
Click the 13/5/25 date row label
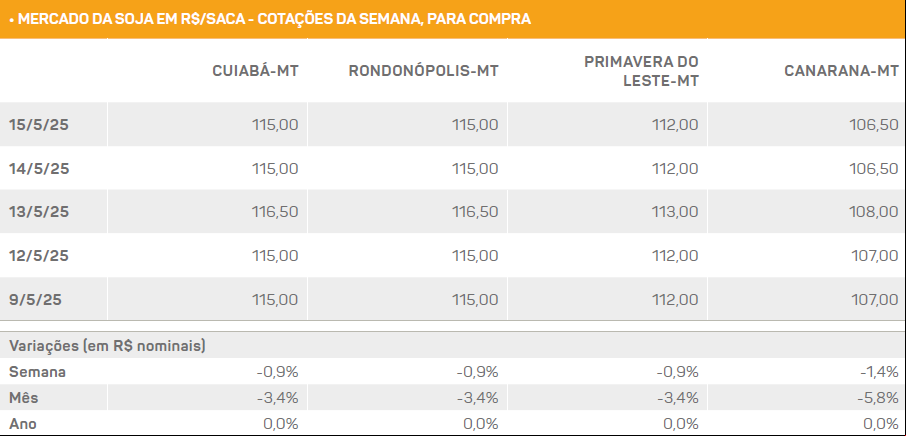coord(39,212)
